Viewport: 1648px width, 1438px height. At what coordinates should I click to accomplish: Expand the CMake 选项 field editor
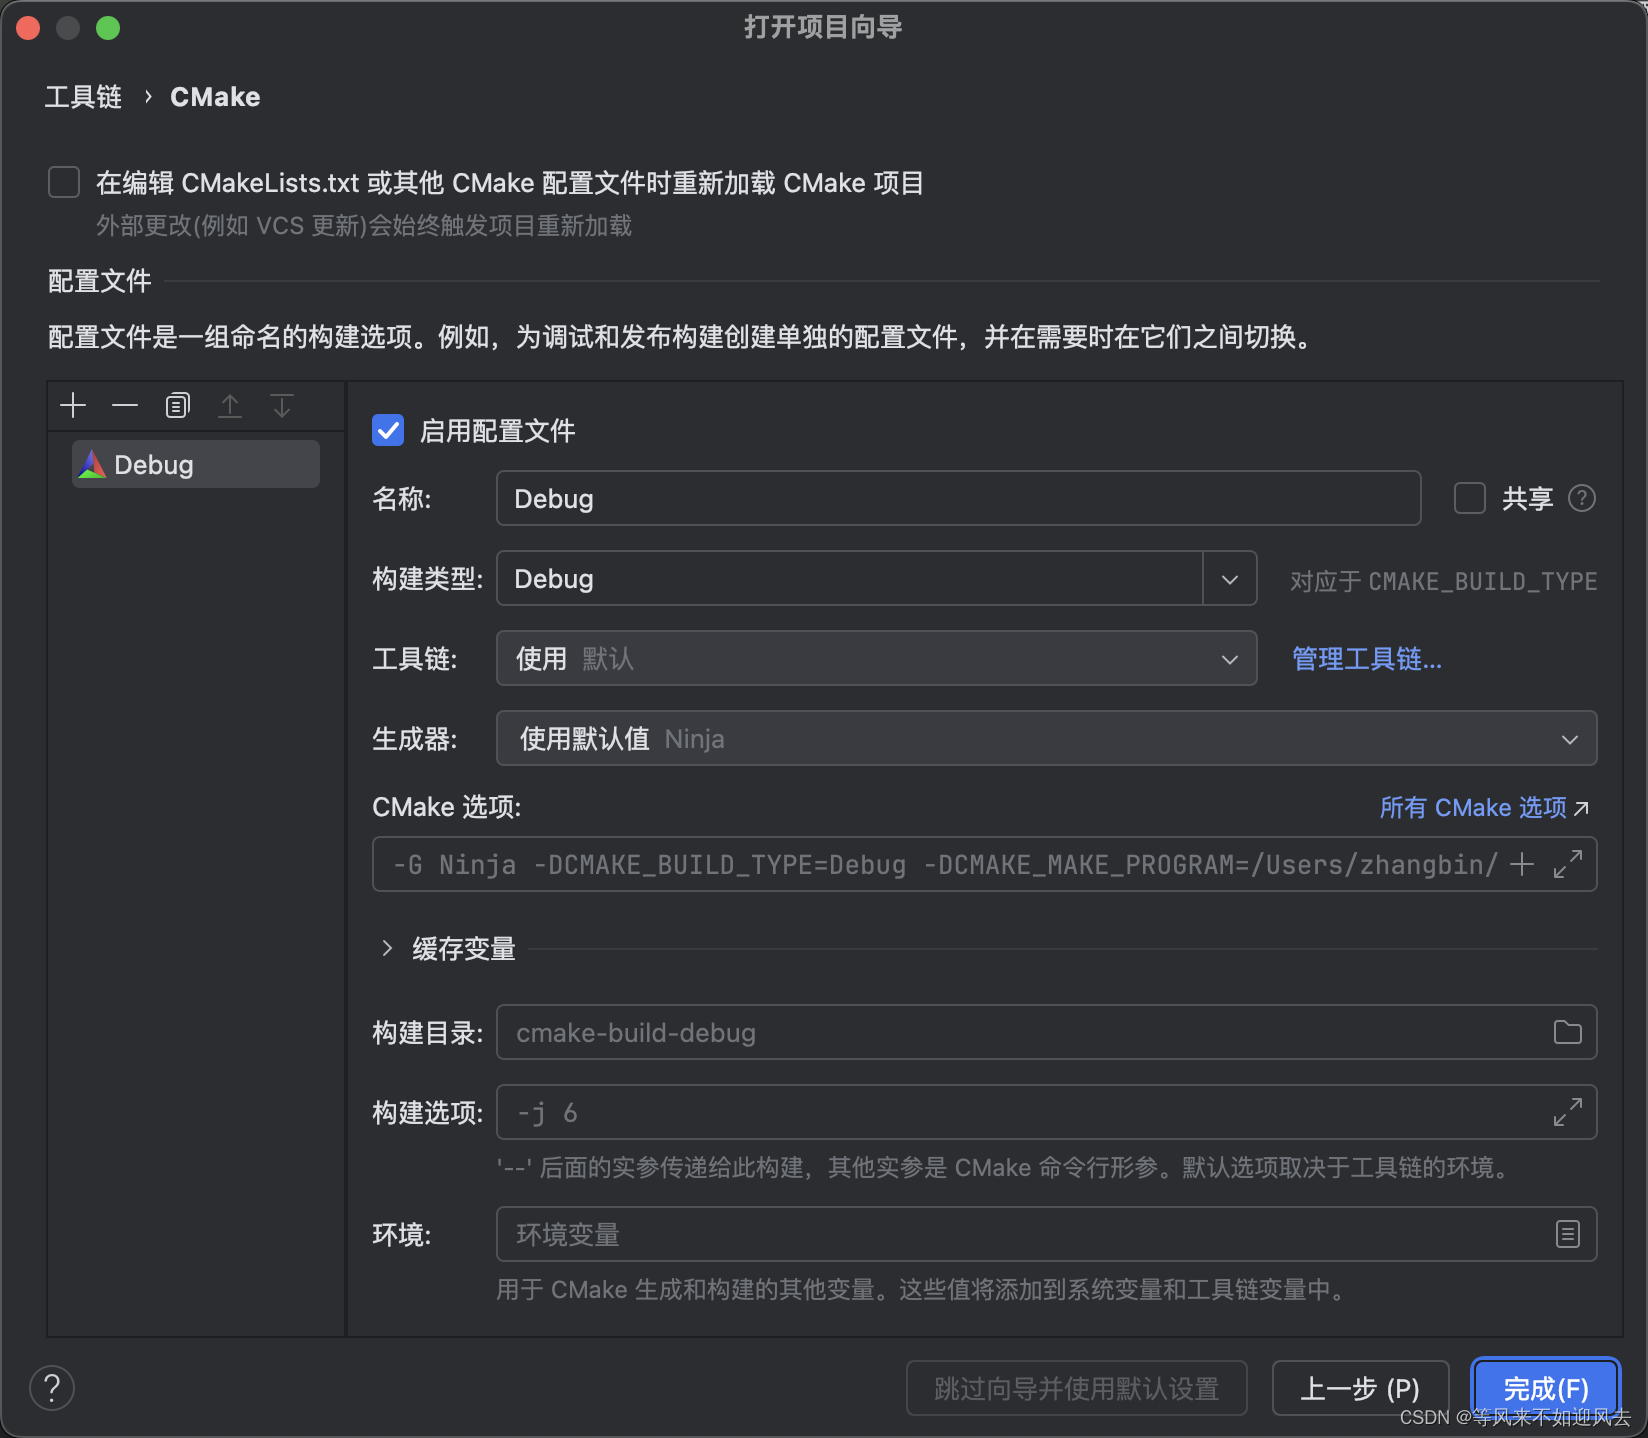click(1568, 864)
